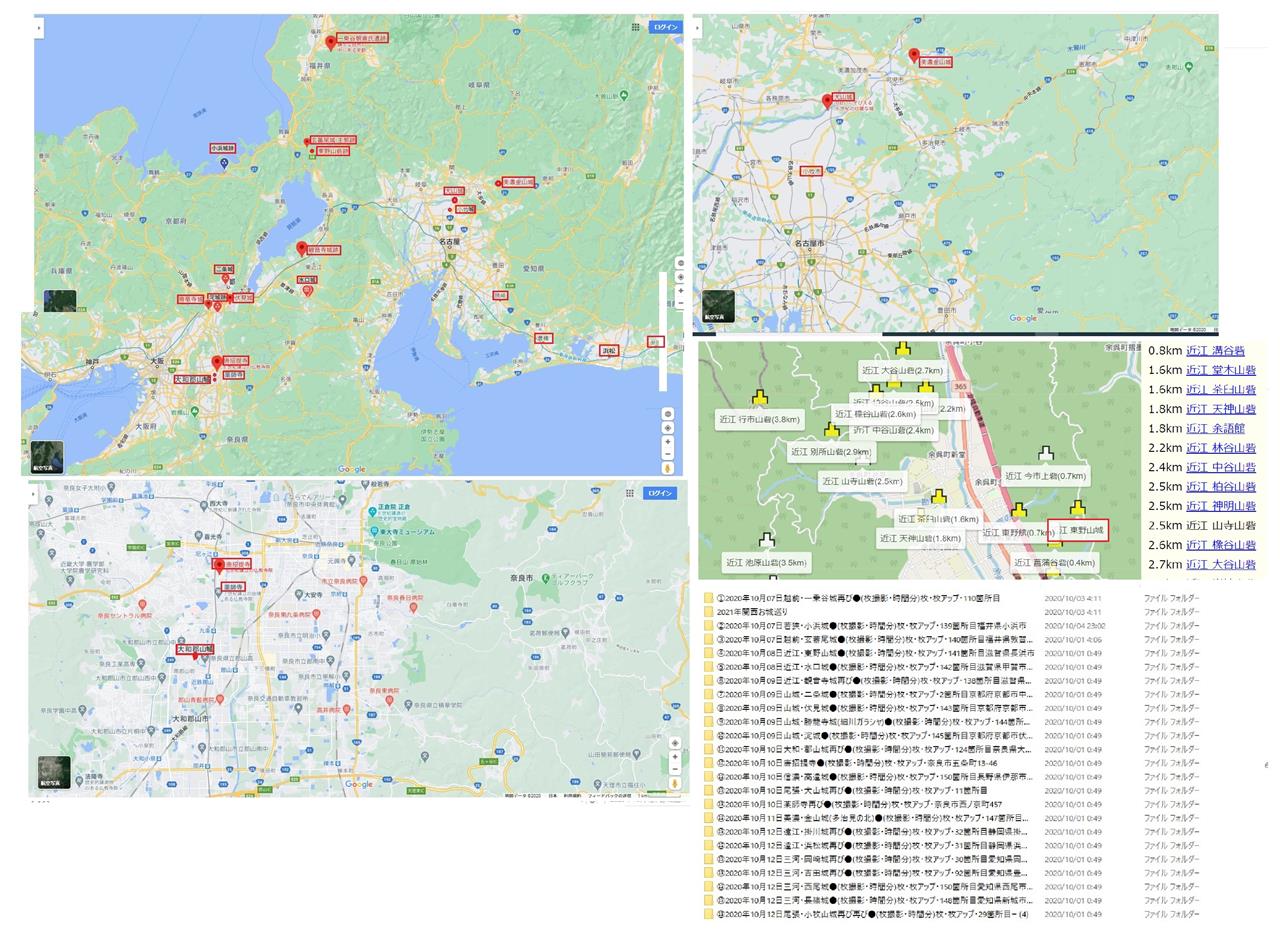
Task: Click the 今市上砦 white castle marker
Action: (1046, 454)
